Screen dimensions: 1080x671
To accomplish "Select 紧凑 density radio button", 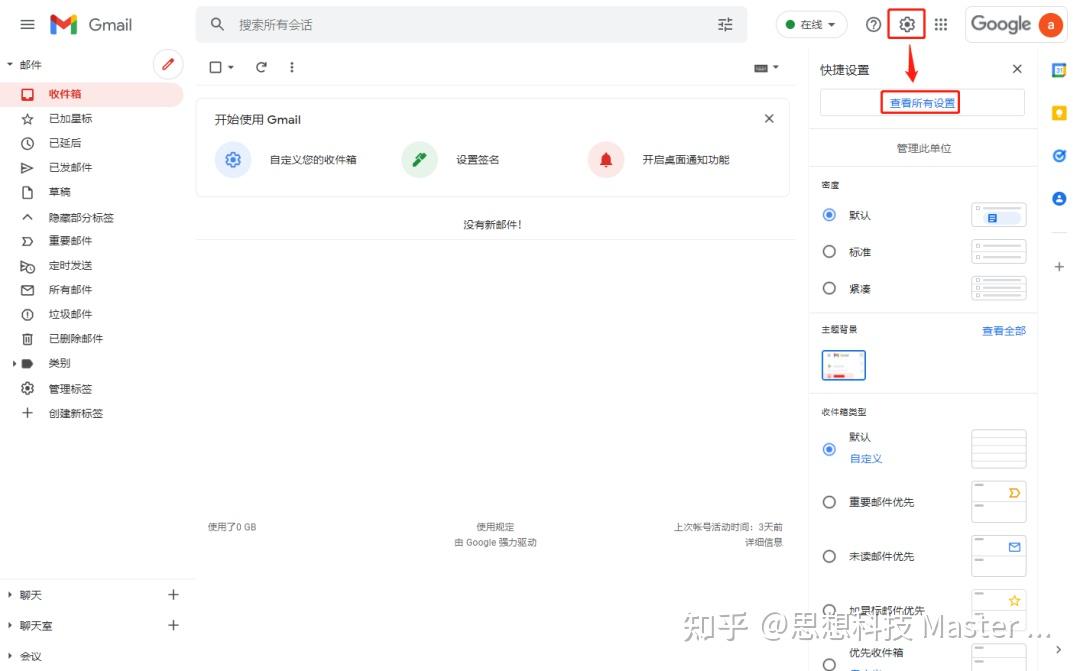I will pos(829,288).
